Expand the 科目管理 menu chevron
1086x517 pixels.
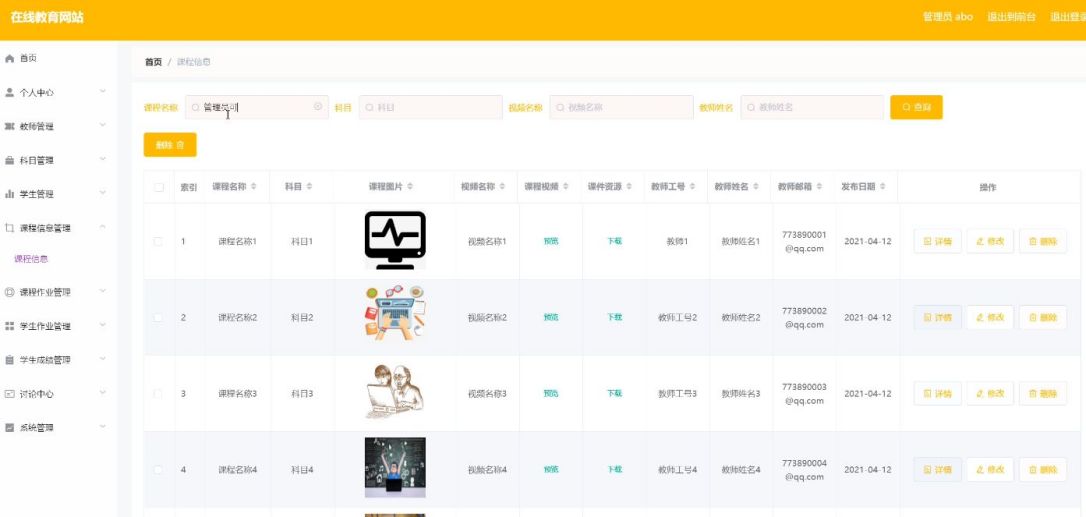(103, 159)
